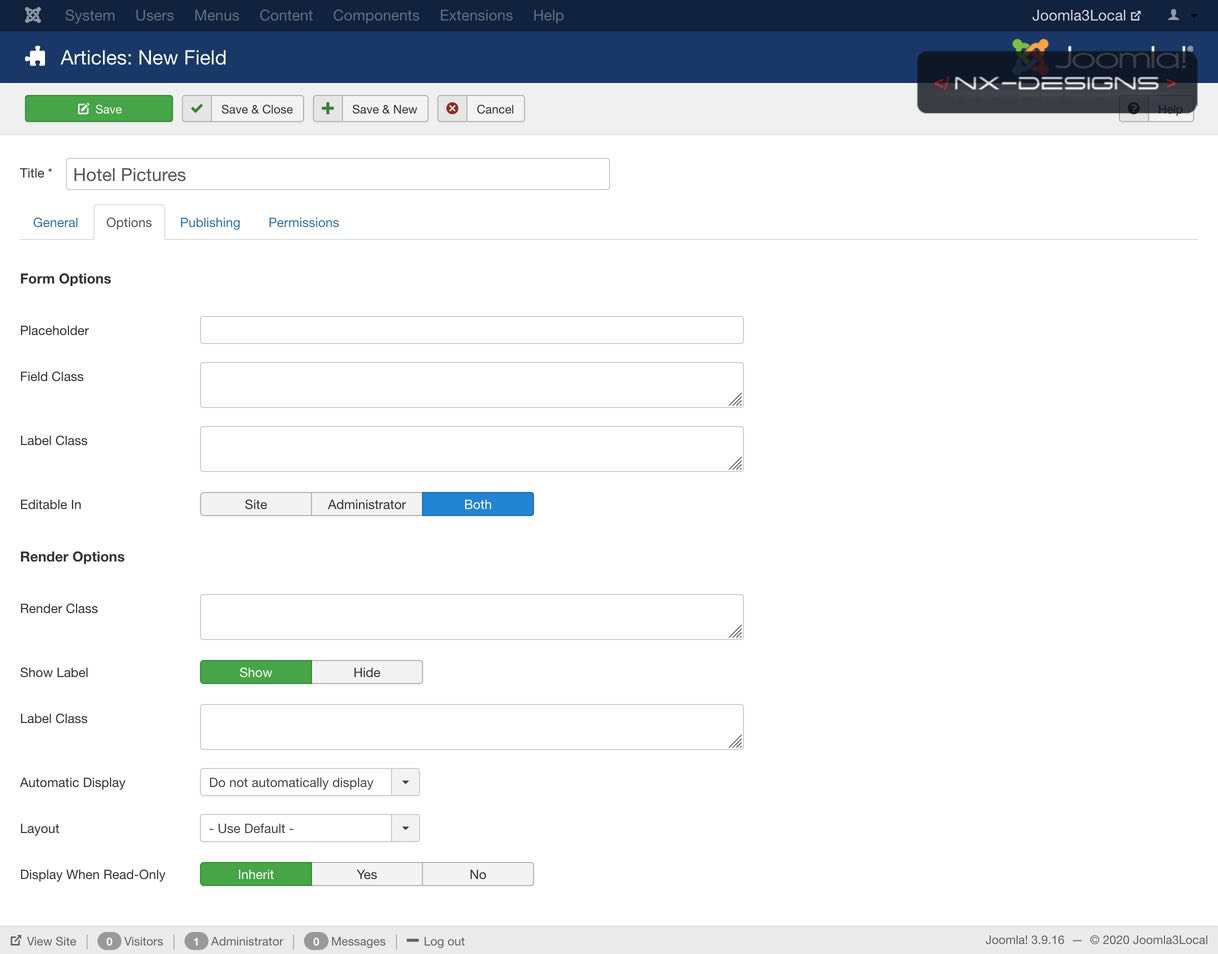This screenshot has width=1218, height=954.
Task: Open the Help menu in the top bar
Action: click(x=548, y=15)
